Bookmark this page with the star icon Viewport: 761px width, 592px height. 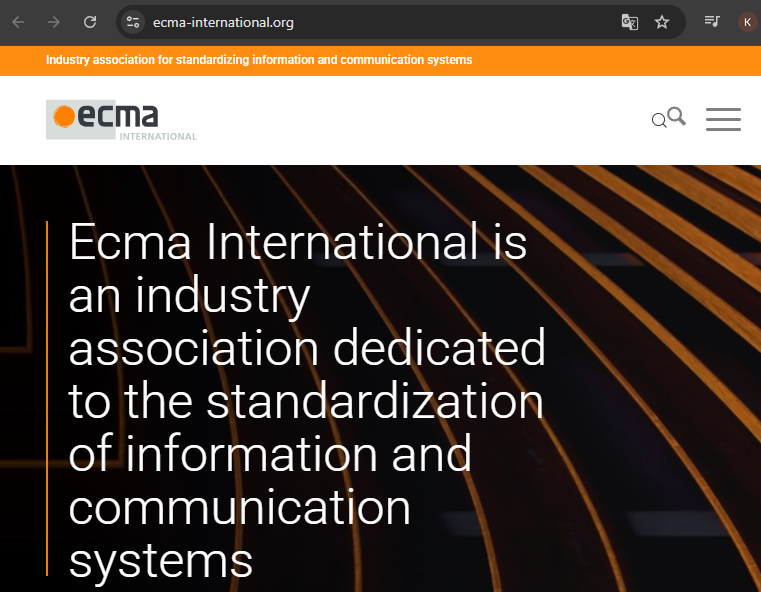(x=662, y=22)
